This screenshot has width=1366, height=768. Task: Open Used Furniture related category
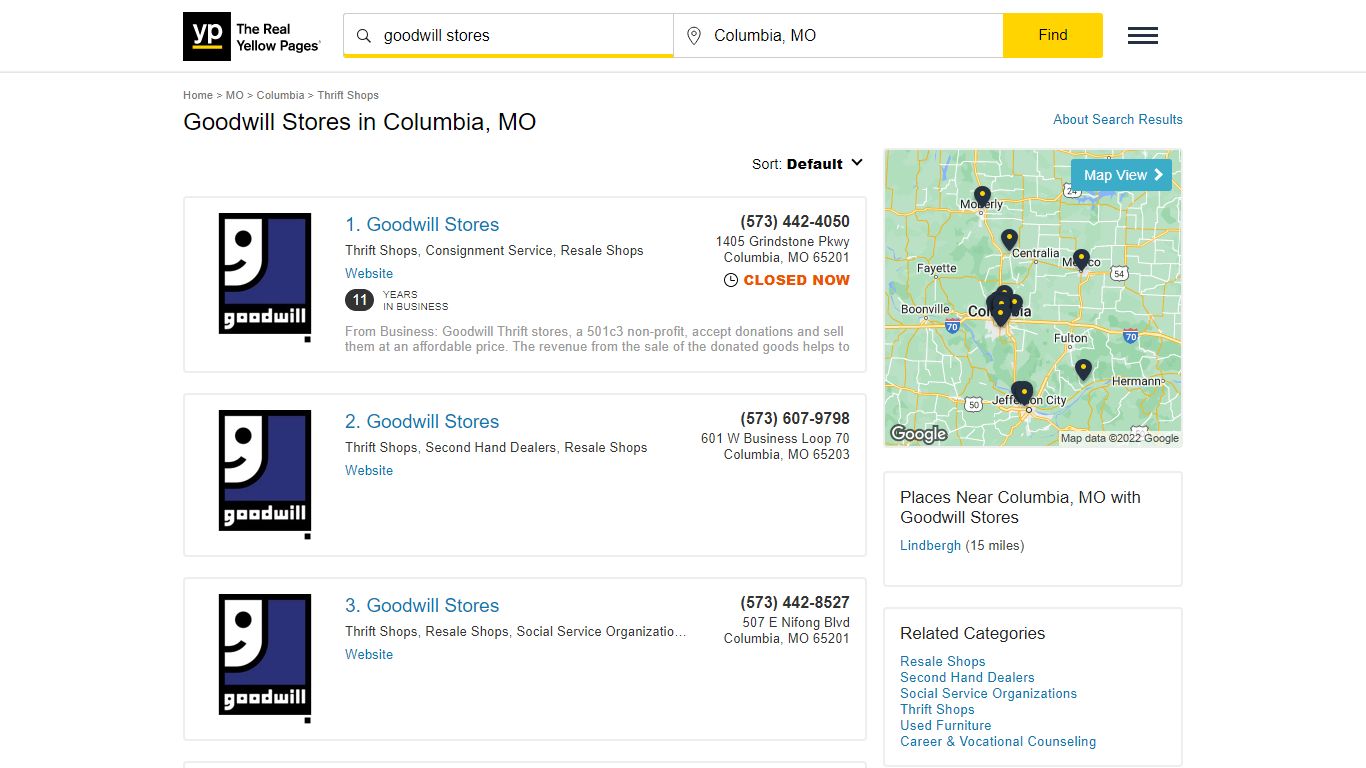[946, 726]
